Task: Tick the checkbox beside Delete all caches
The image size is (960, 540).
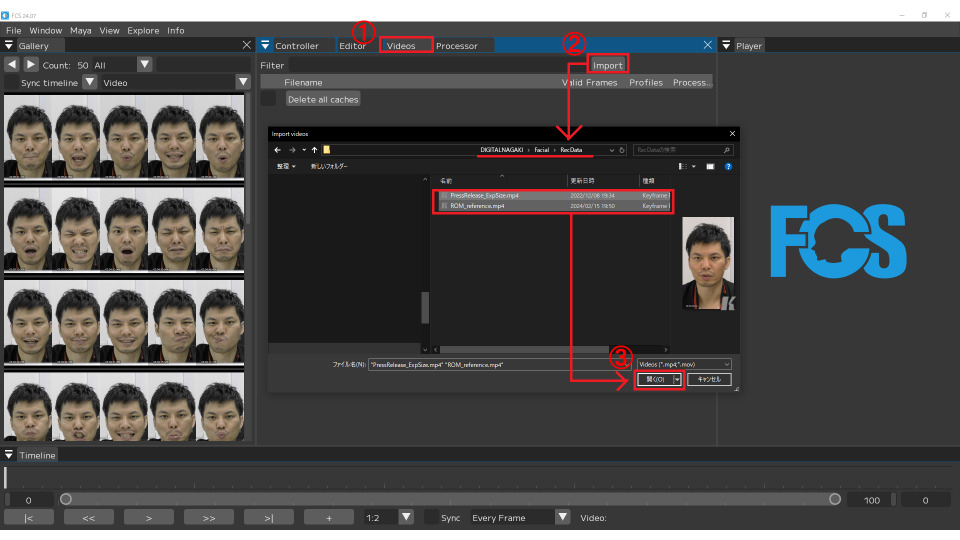Action: coord(268,99)
